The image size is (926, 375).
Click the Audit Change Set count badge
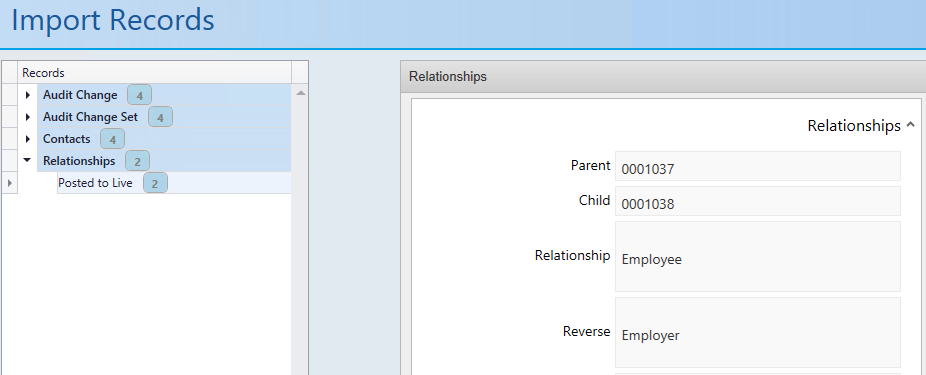160,117
